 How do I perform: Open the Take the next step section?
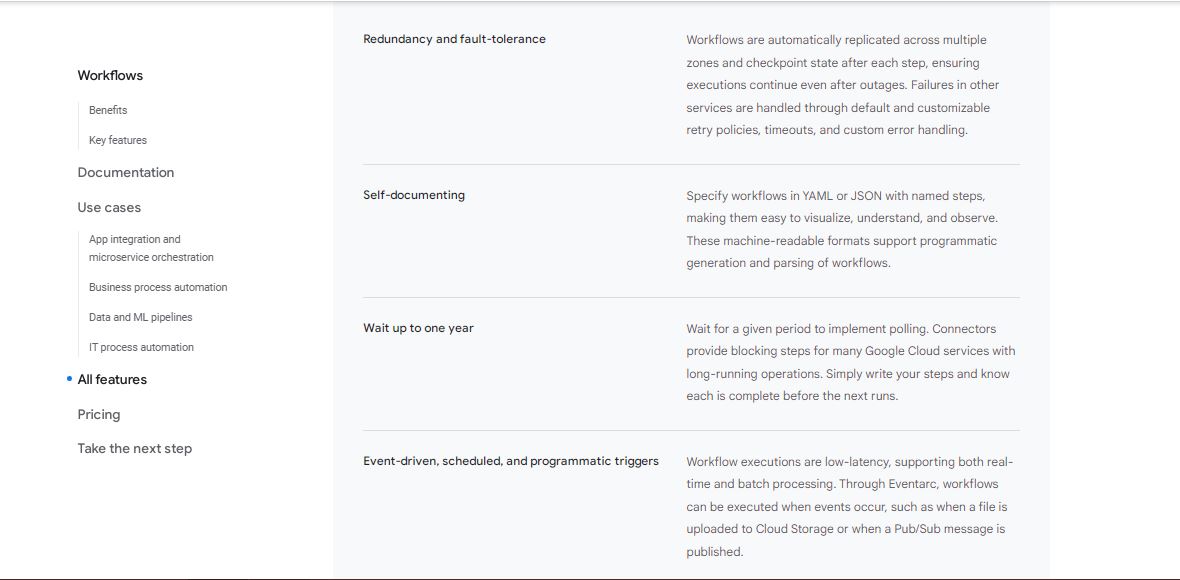(x=134, y=448)
